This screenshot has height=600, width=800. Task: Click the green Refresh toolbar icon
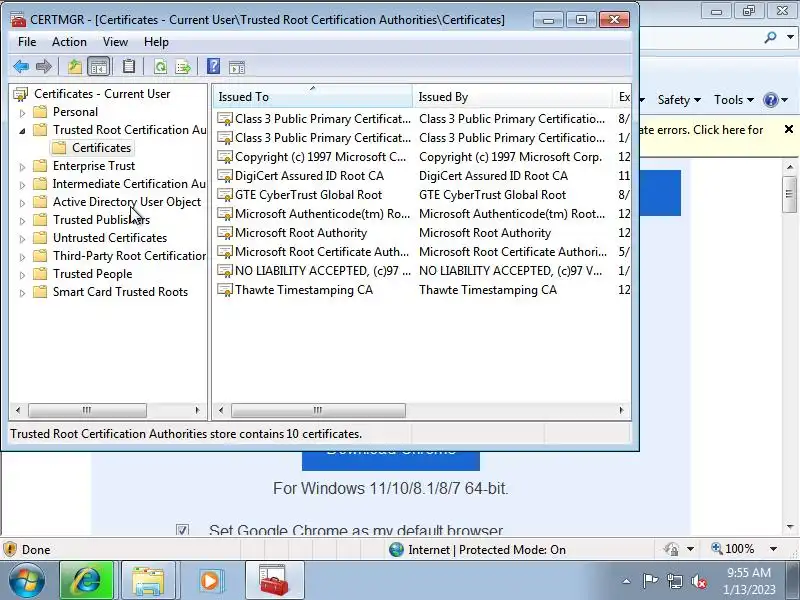160,67
